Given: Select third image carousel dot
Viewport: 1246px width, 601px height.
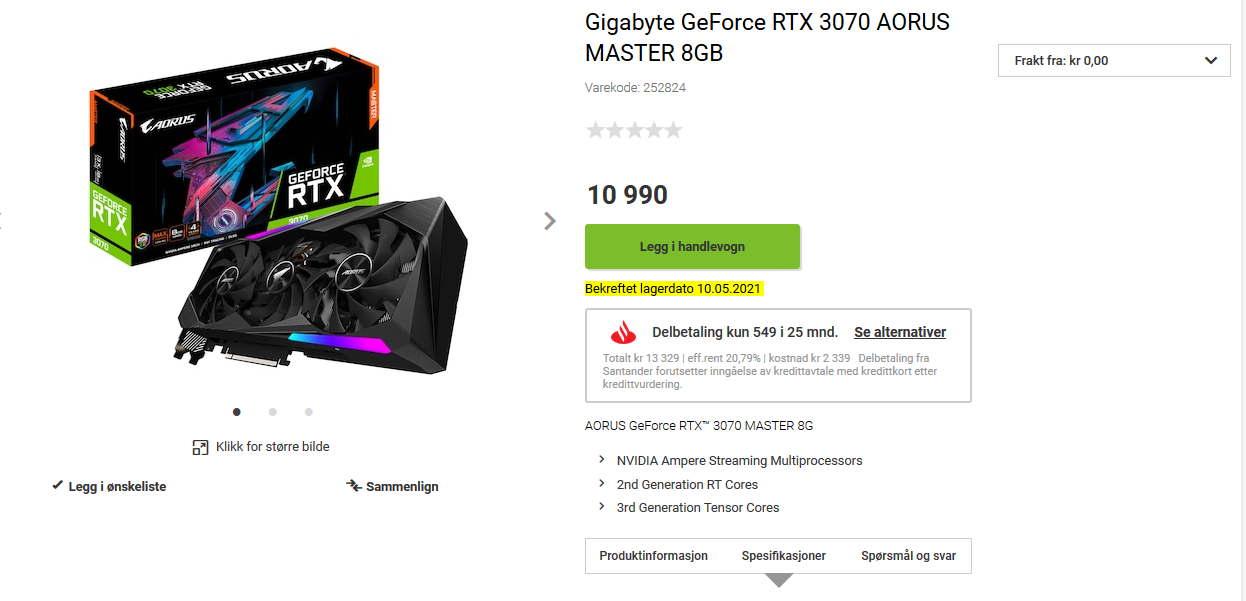Looking at the screenshot, I should point(309,411).
